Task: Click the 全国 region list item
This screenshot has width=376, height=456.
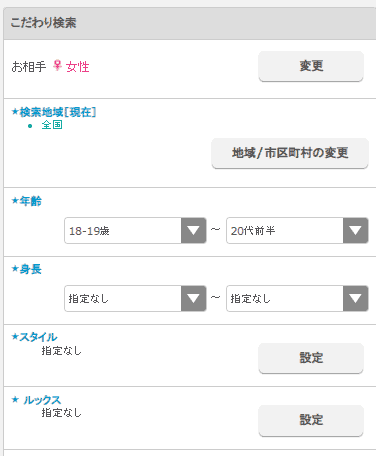Action: point(52,125)
